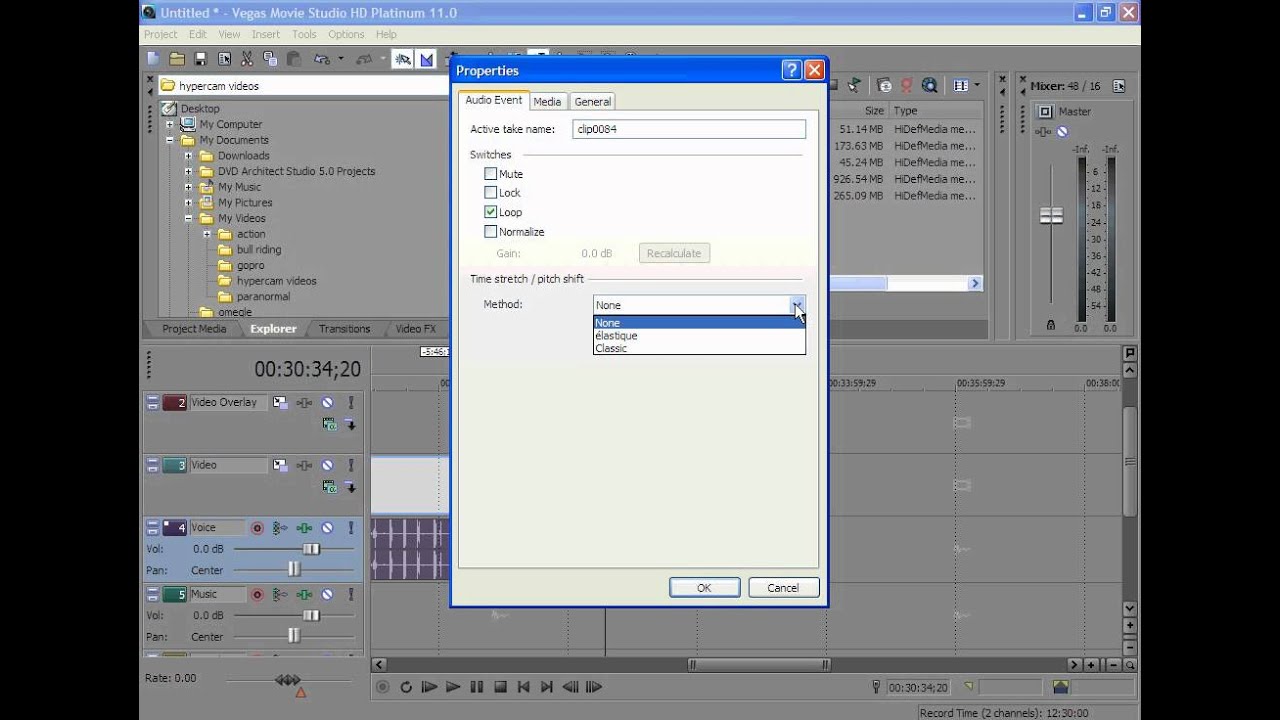
Task: Adjust the Voice track volume slider
Action: tap(311, 549)
